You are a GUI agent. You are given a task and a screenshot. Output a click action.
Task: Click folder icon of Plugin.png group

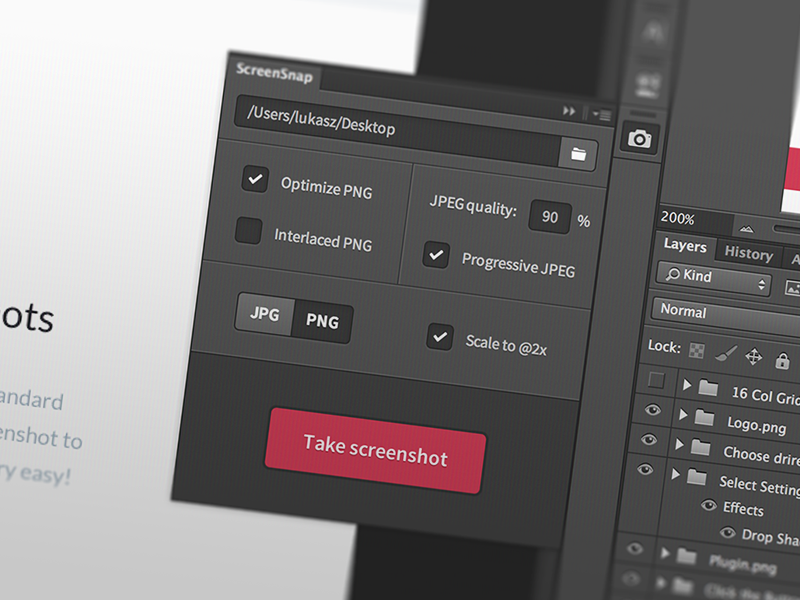coord(686,556)
